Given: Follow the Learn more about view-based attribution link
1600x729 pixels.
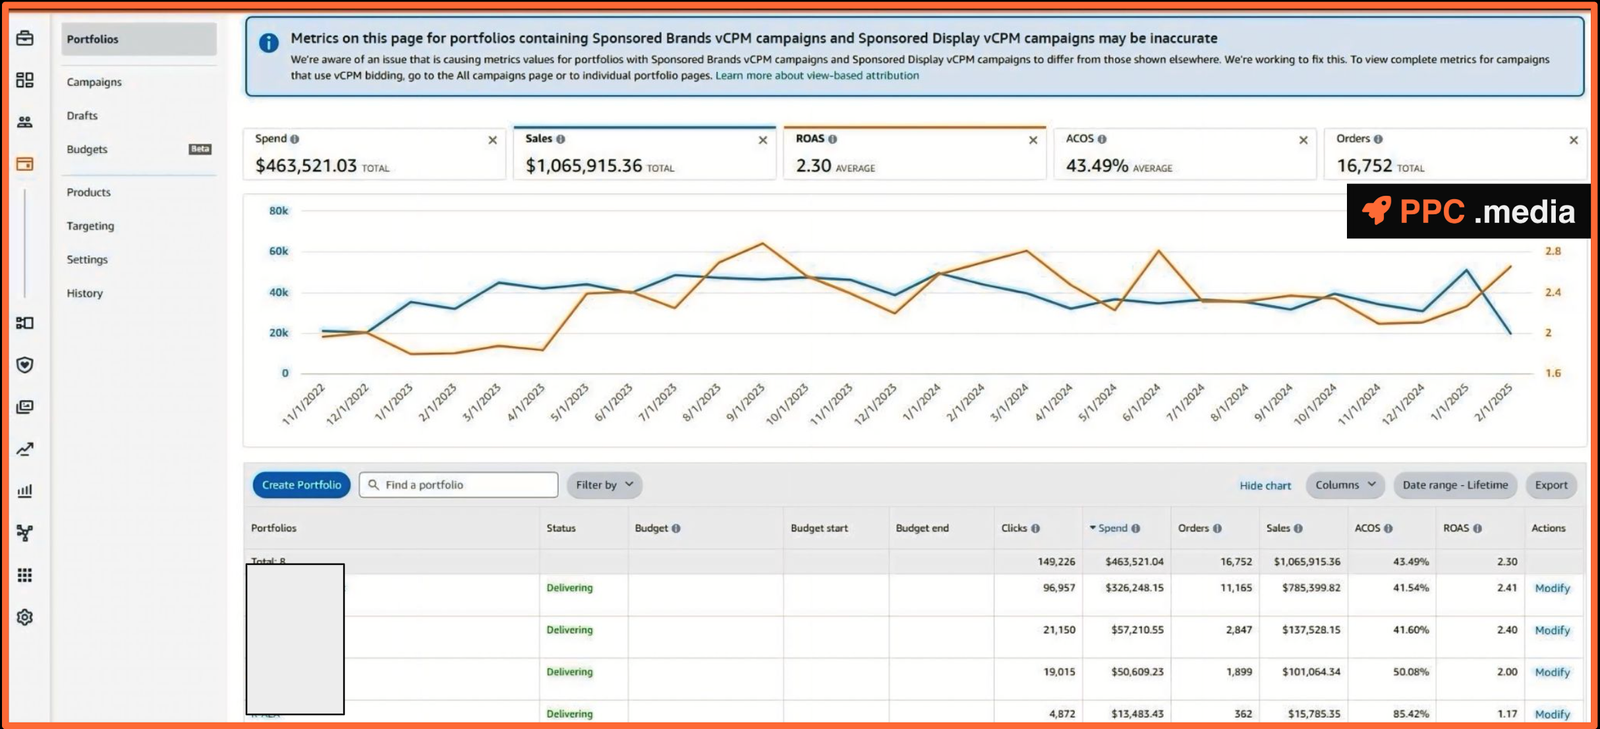Looking at the screenshot, I should click(817, 75).
